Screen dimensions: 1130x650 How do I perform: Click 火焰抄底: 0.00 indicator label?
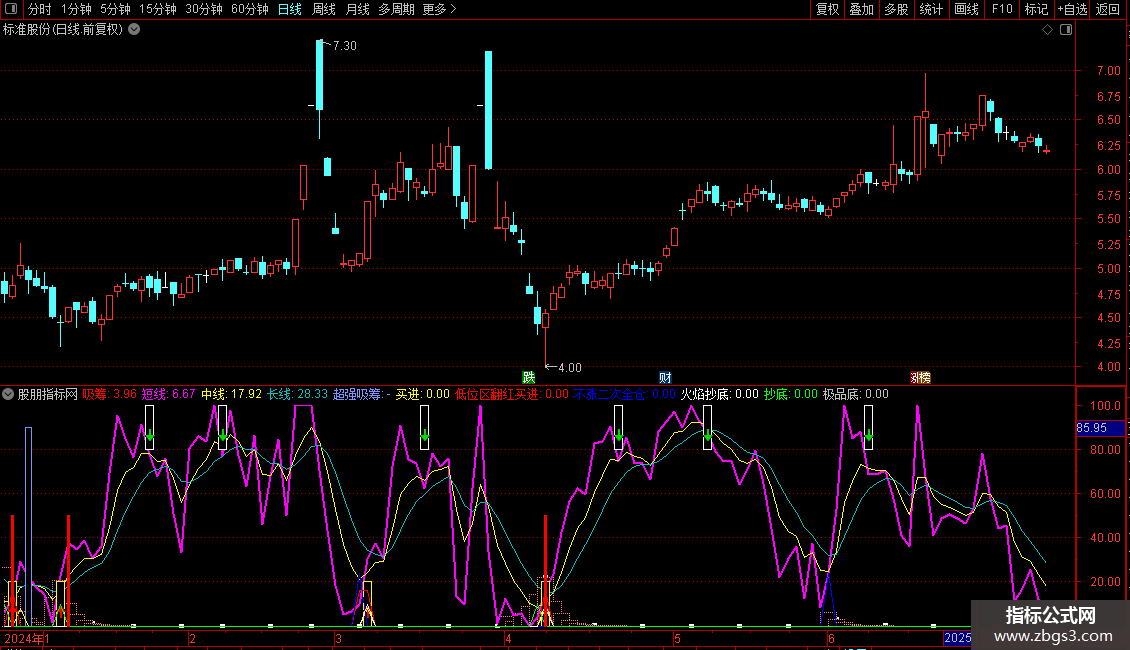(x=719, y=394)
